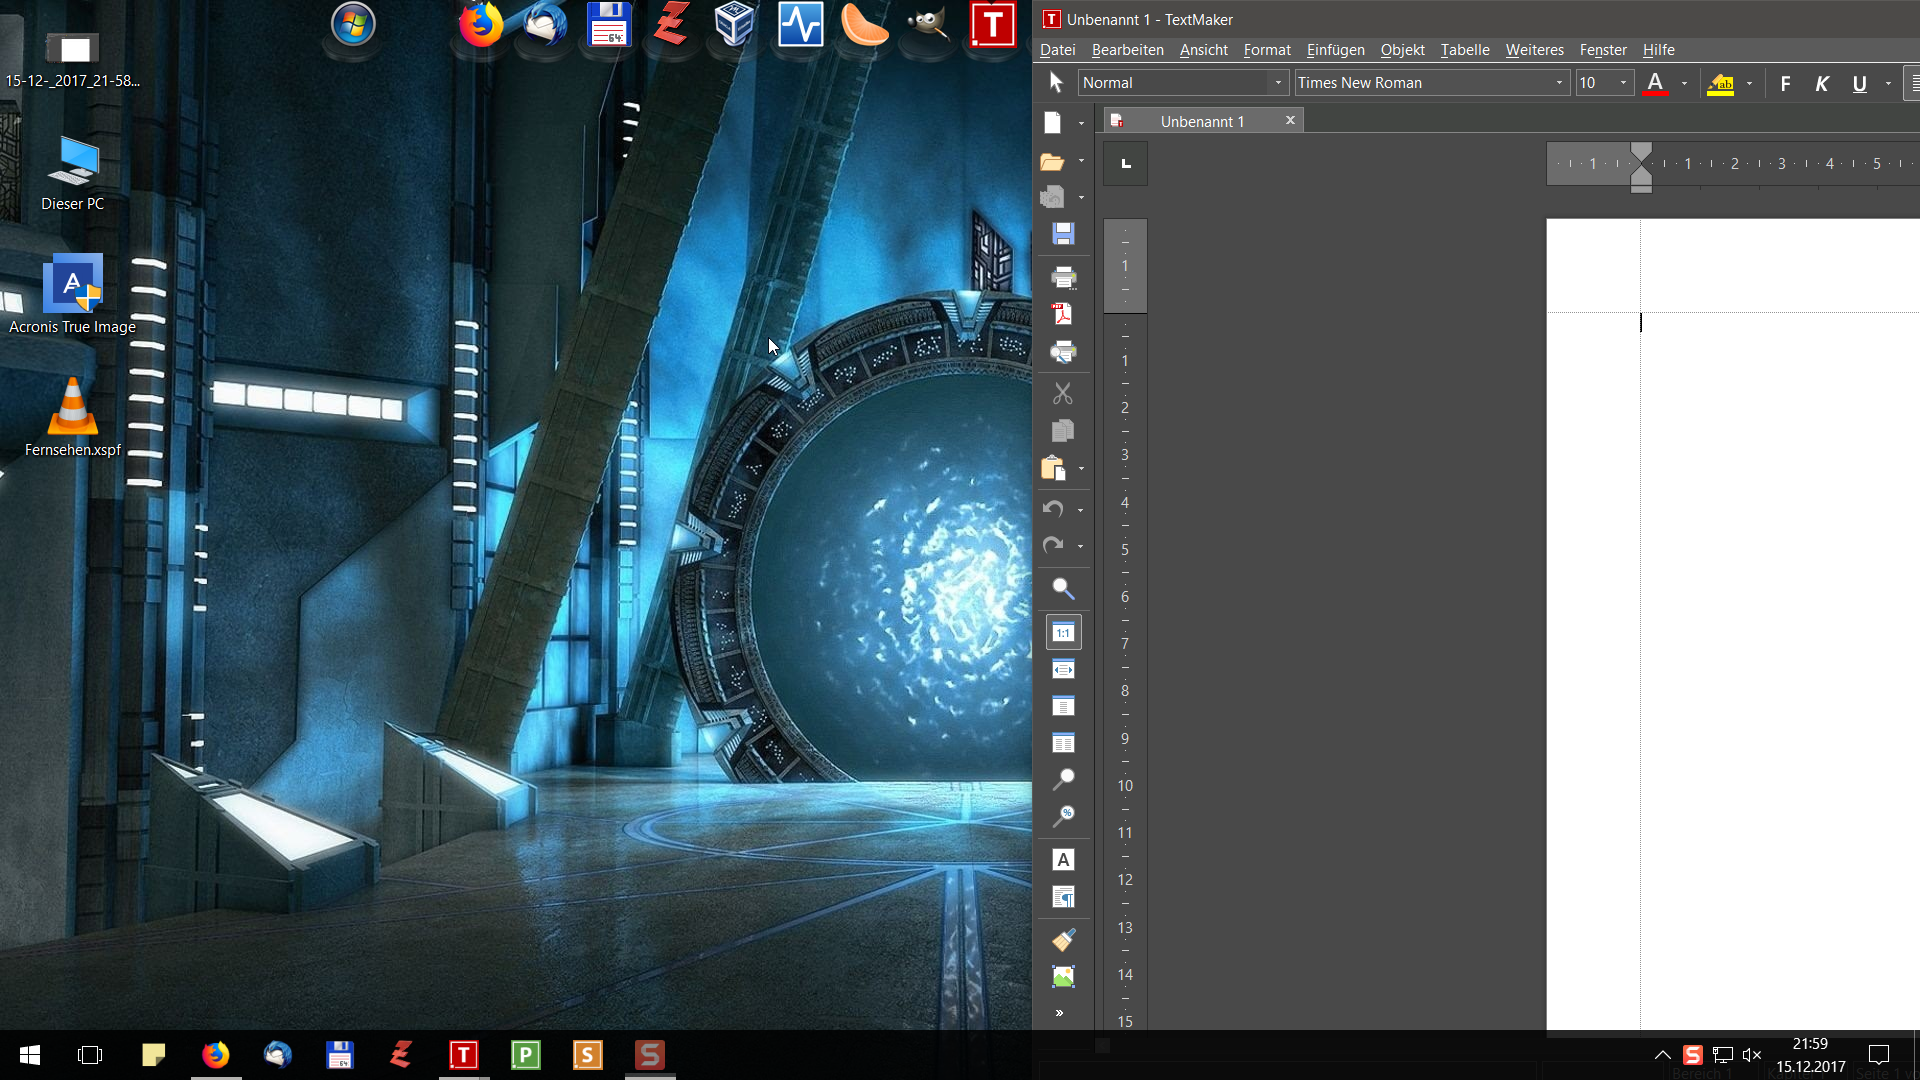Activate the zoom magnifier tool
The image size is (1920, 1080).
click(x=1063, y=780)
